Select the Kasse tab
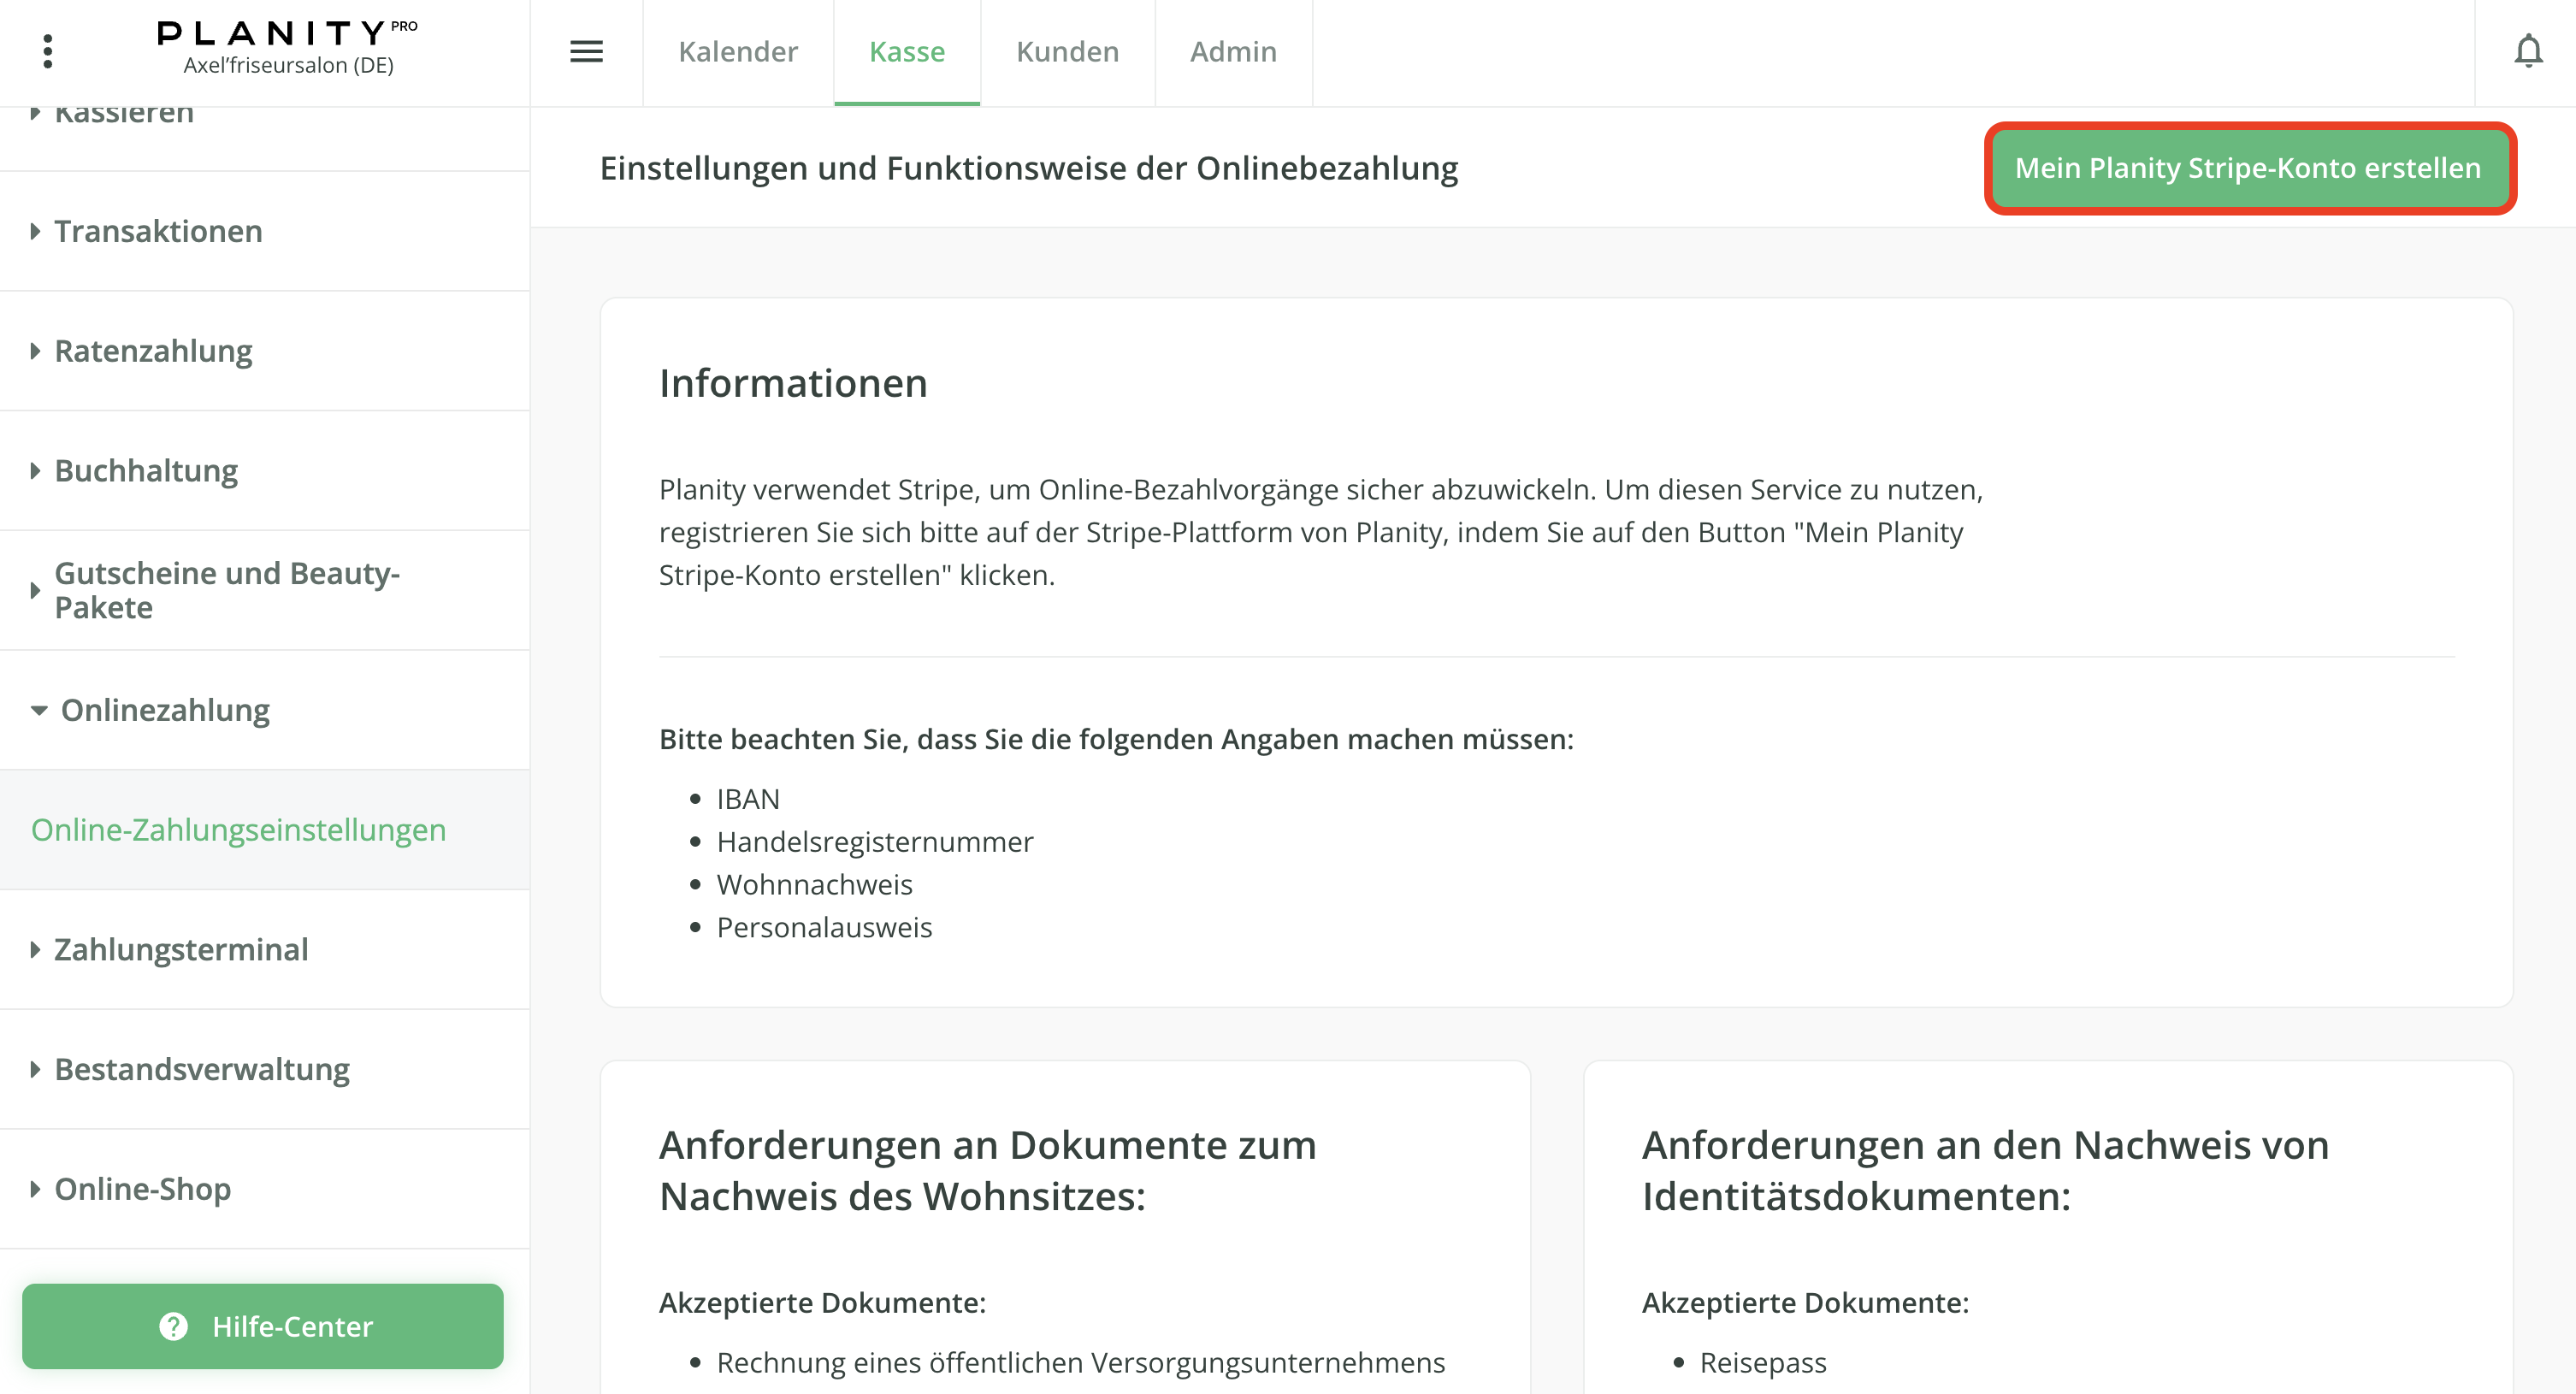2576x1394 pixels. 906,52
